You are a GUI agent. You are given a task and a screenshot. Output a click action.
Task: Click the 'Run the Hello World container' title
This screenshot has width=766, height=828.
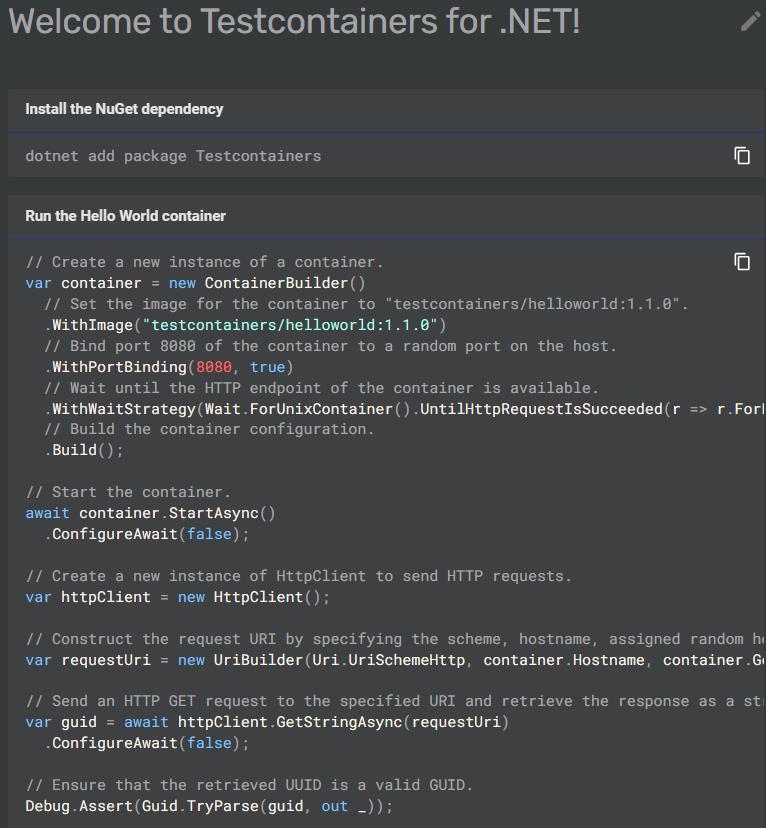125,216
